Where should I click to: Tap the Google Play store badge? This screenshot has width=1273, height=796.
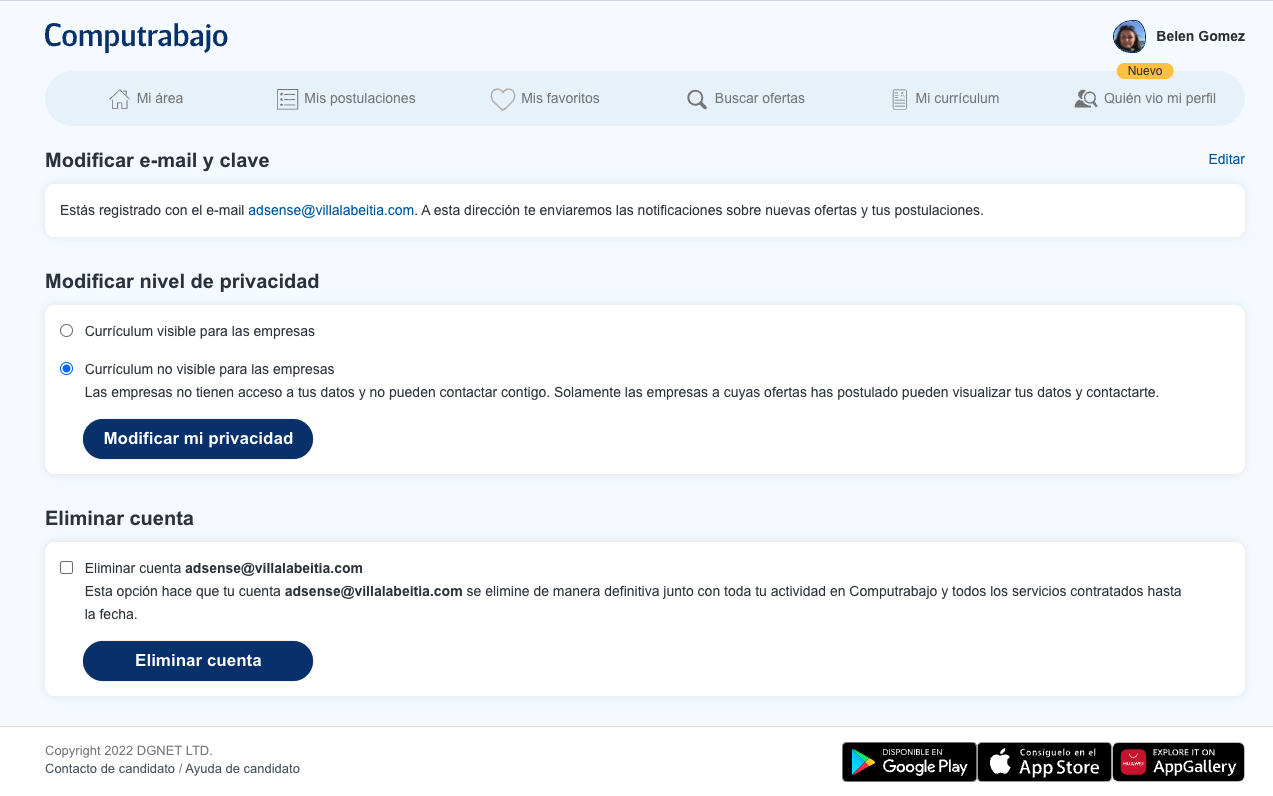point(909,762)
